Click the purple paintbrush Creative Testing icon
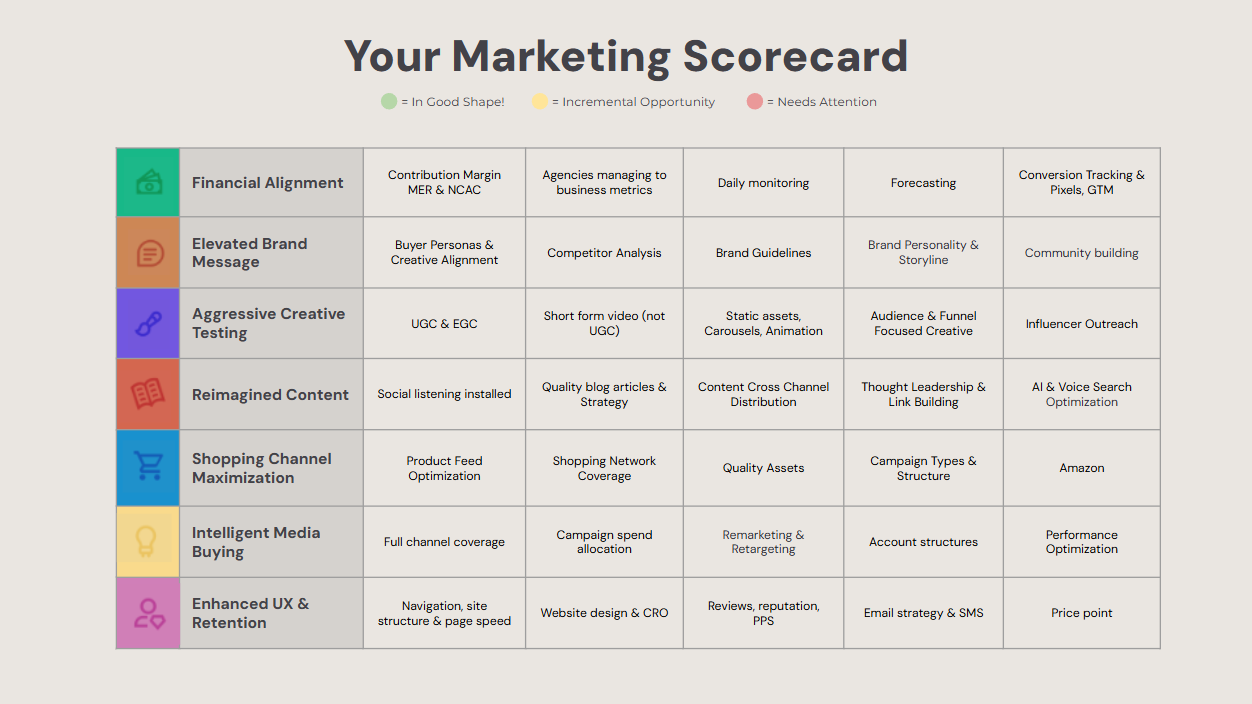 tap(148, 324)
